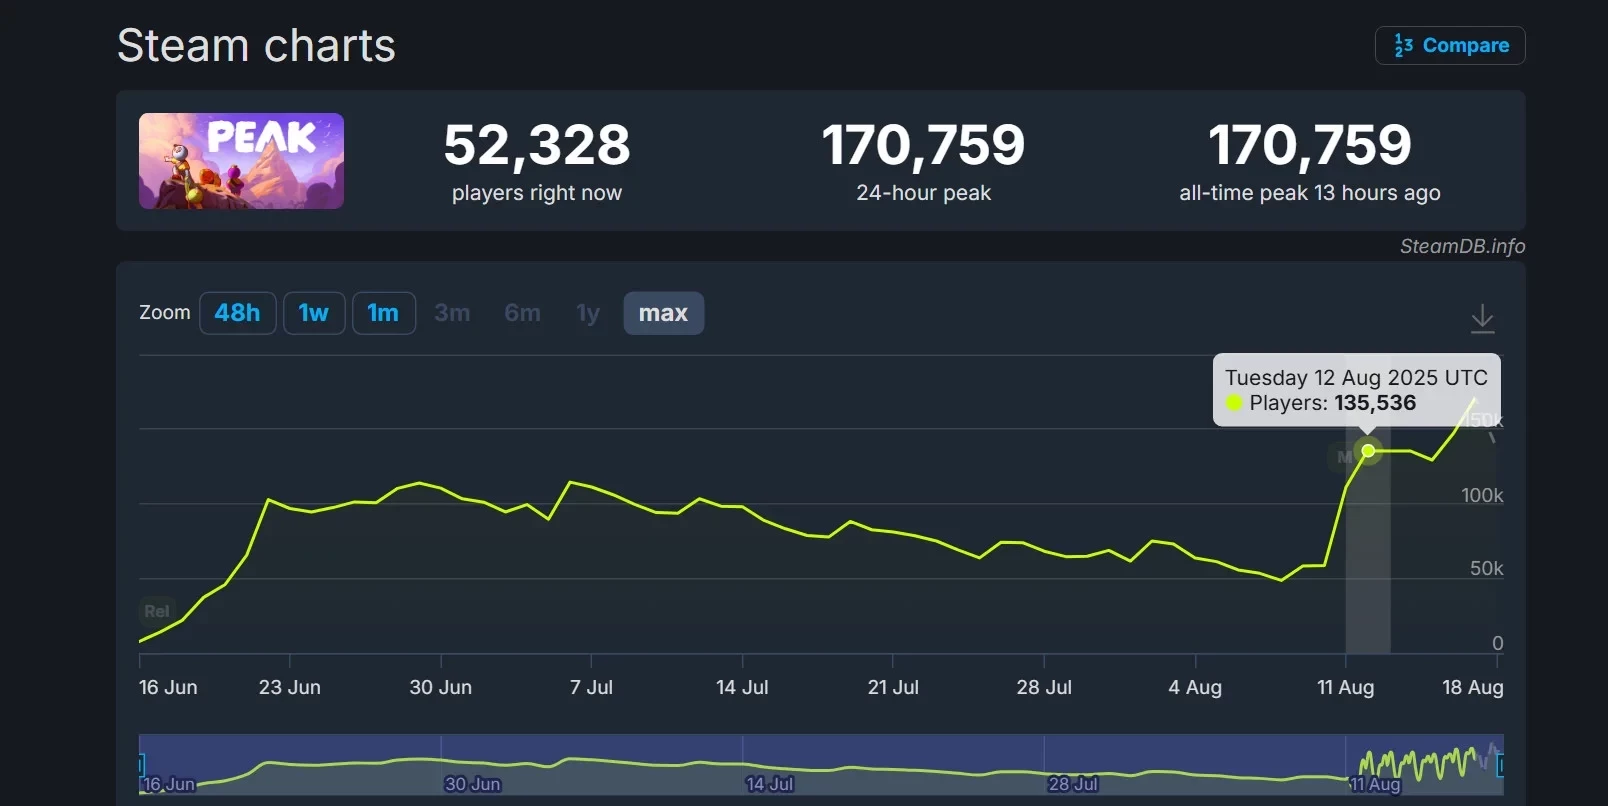Switch chart zoom to 1w
Screen dimensions: 1608x806
[314, 313]
